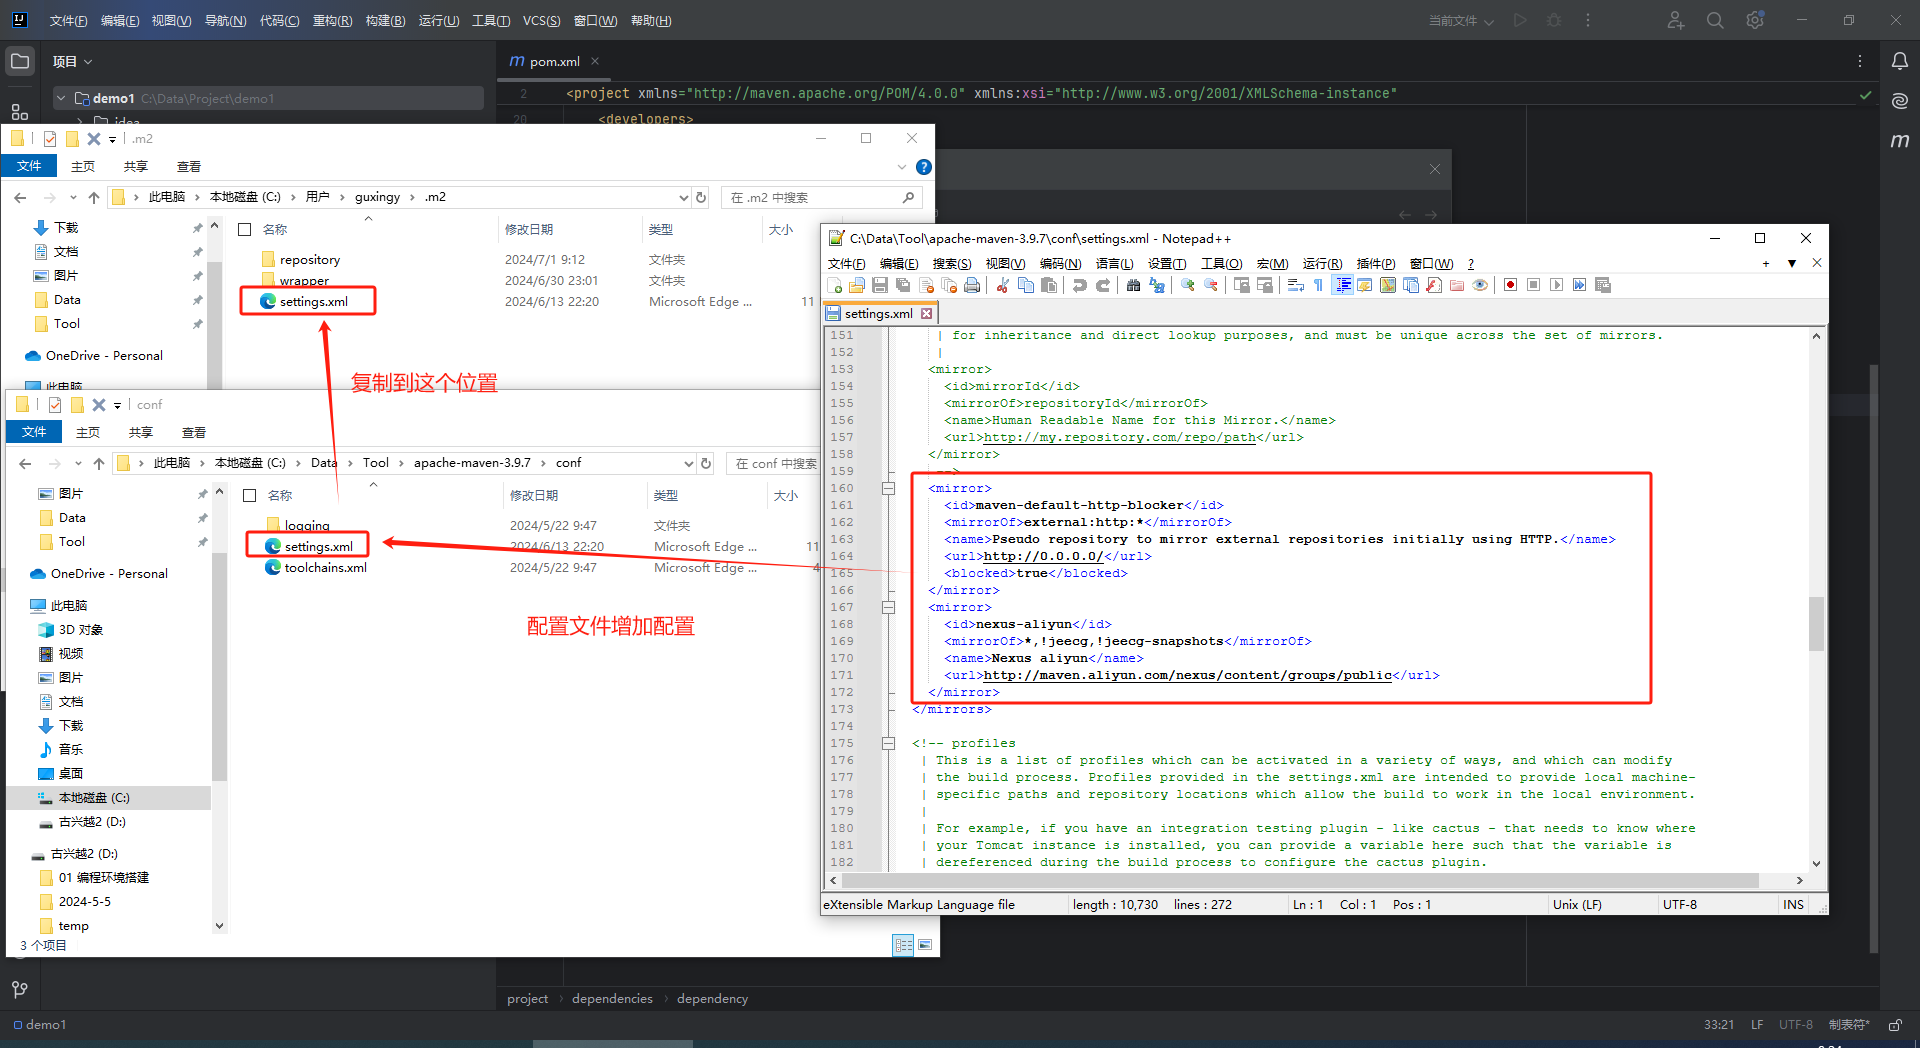Click the add collaborator icon in IDE
Viewport: 1920px width, 1048px height.
(1676, 21)
